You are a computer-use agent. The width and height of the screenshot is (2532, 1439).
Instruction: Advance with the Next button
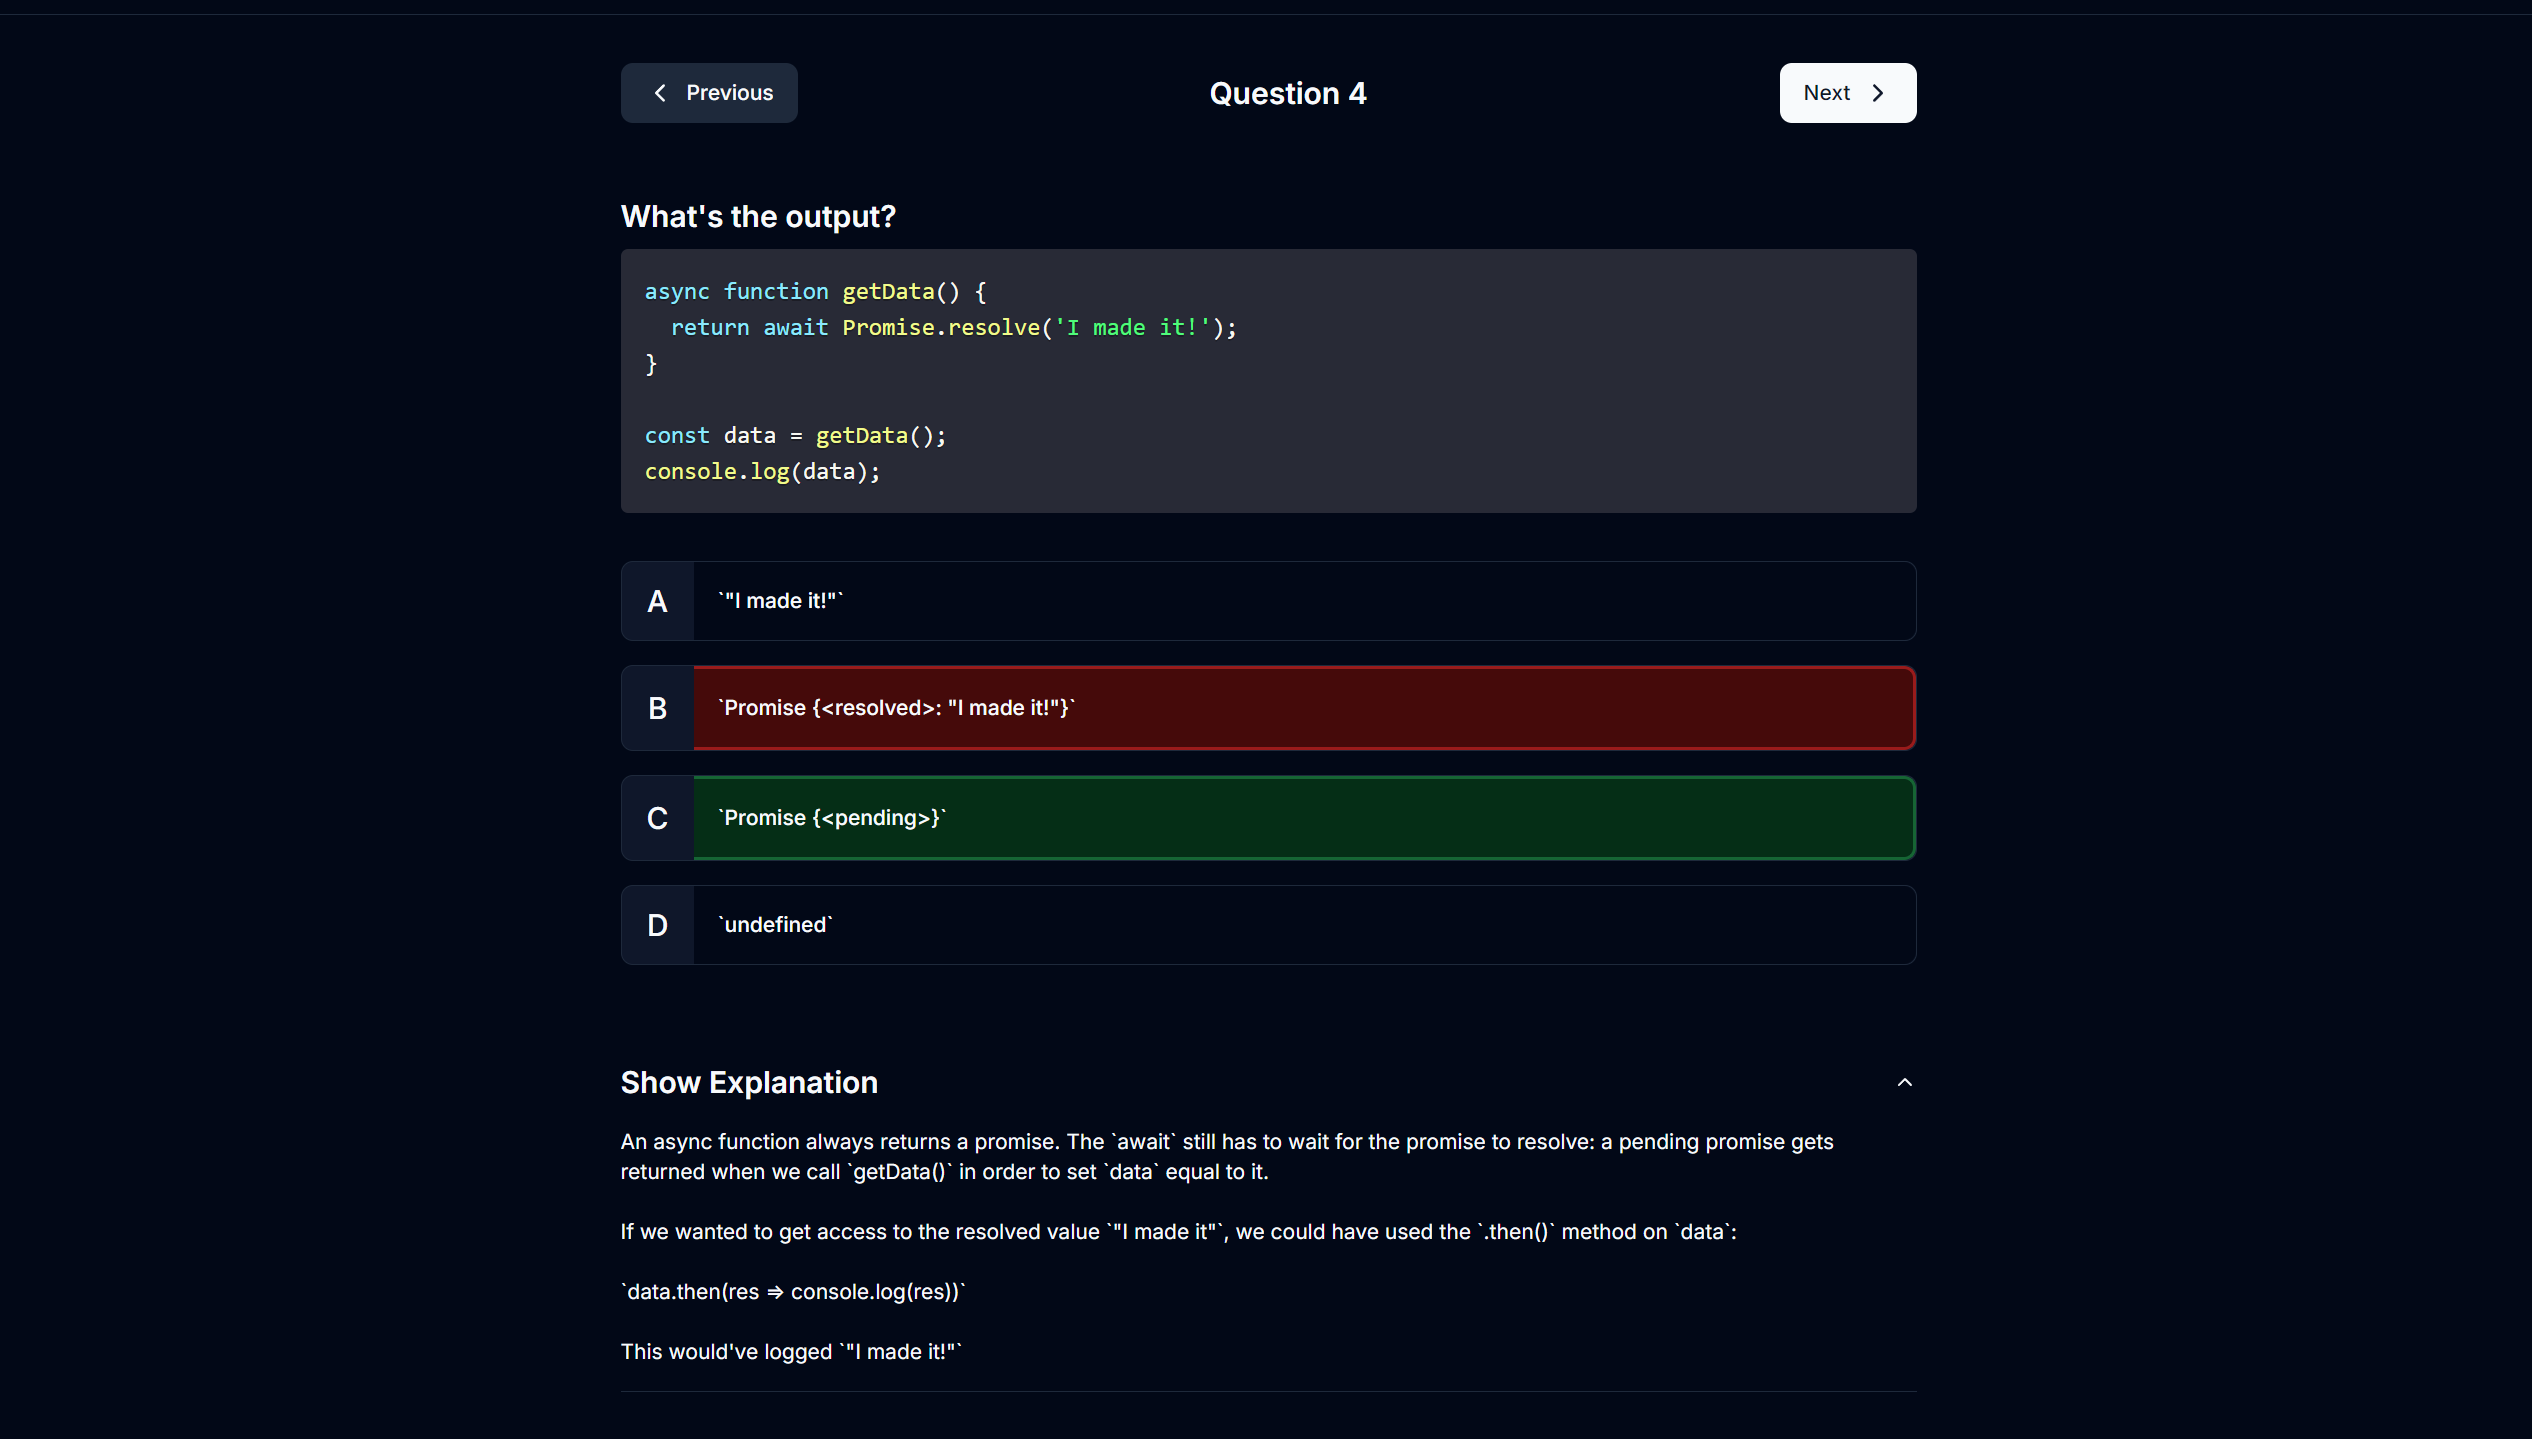point(1847,93)
